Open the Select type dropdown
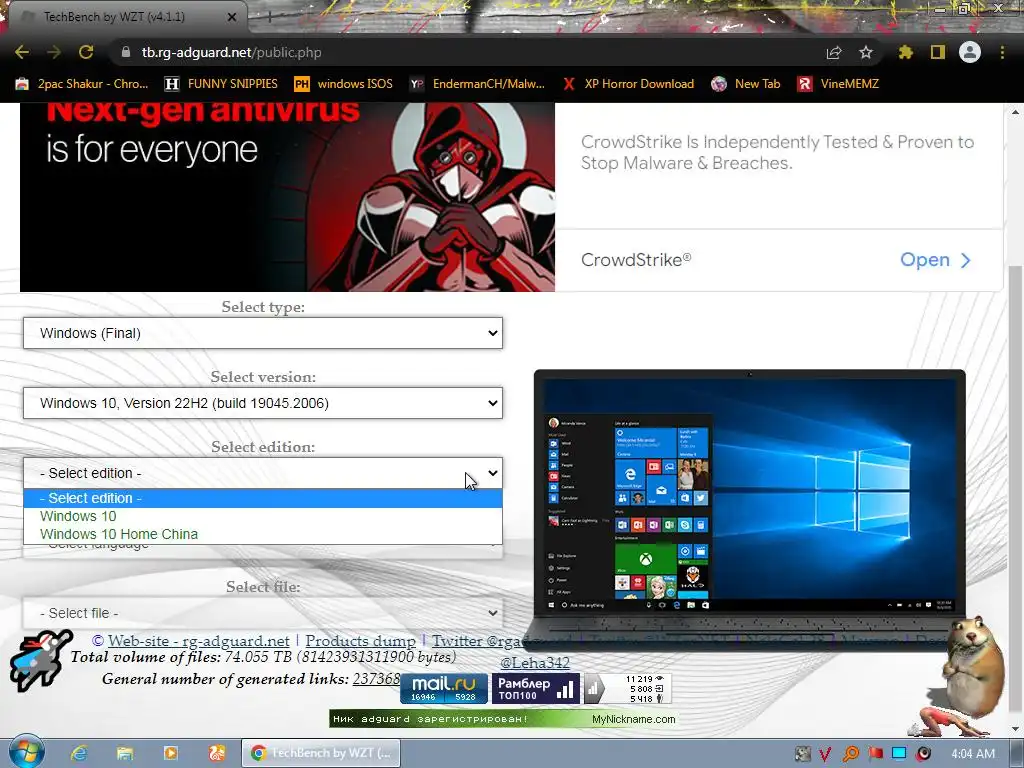This screenshot has width=1024, height=768. click(x=263, y=333)
